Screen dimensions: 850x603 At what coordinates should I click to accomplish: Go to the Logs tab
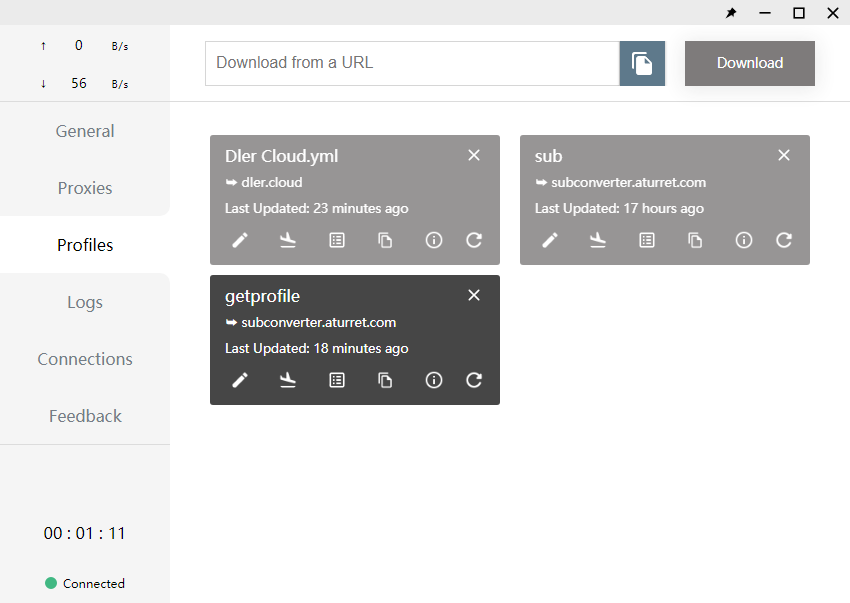click(85, 302)
